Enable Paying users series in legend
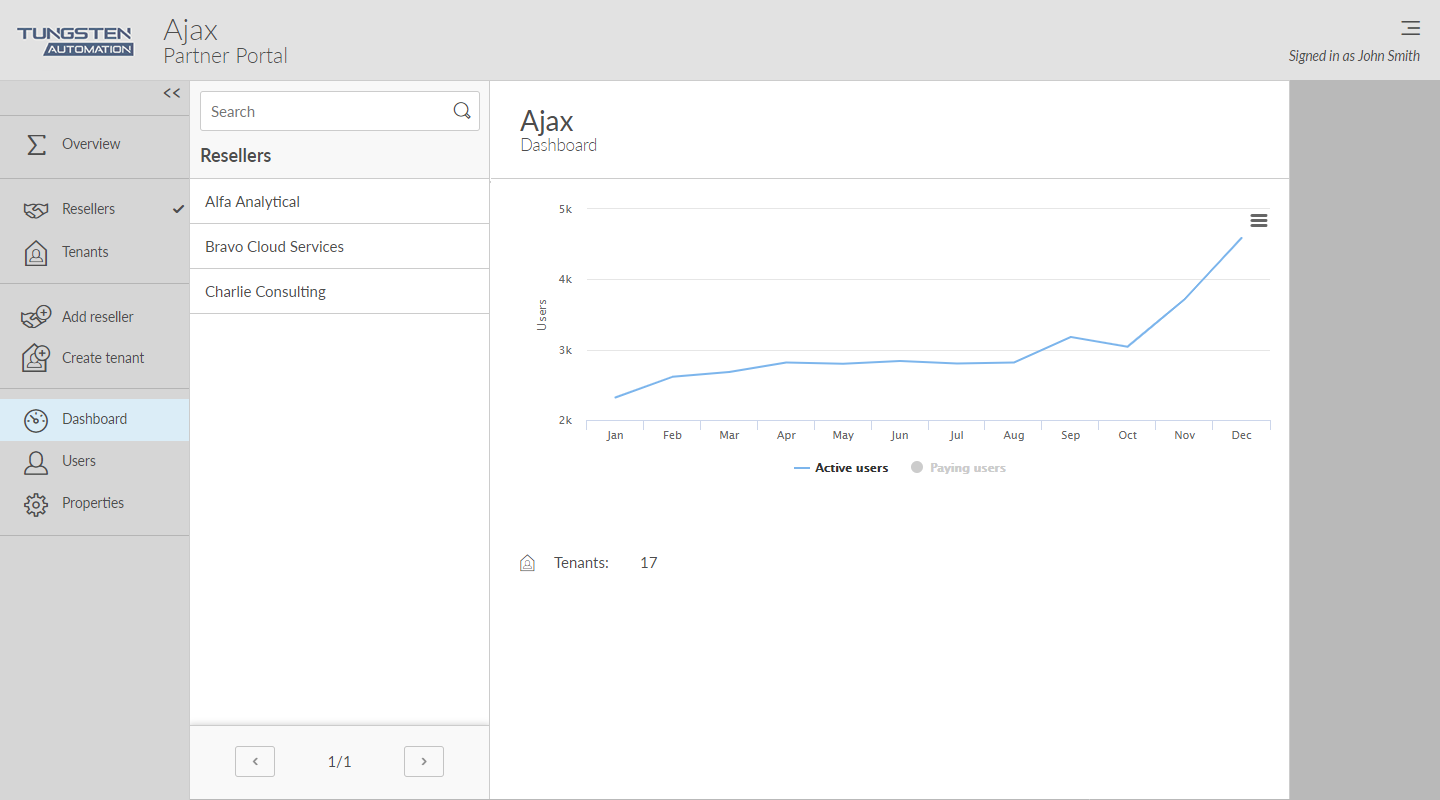This screenshot has height=800, width=1440. click(x=958, y=468)
